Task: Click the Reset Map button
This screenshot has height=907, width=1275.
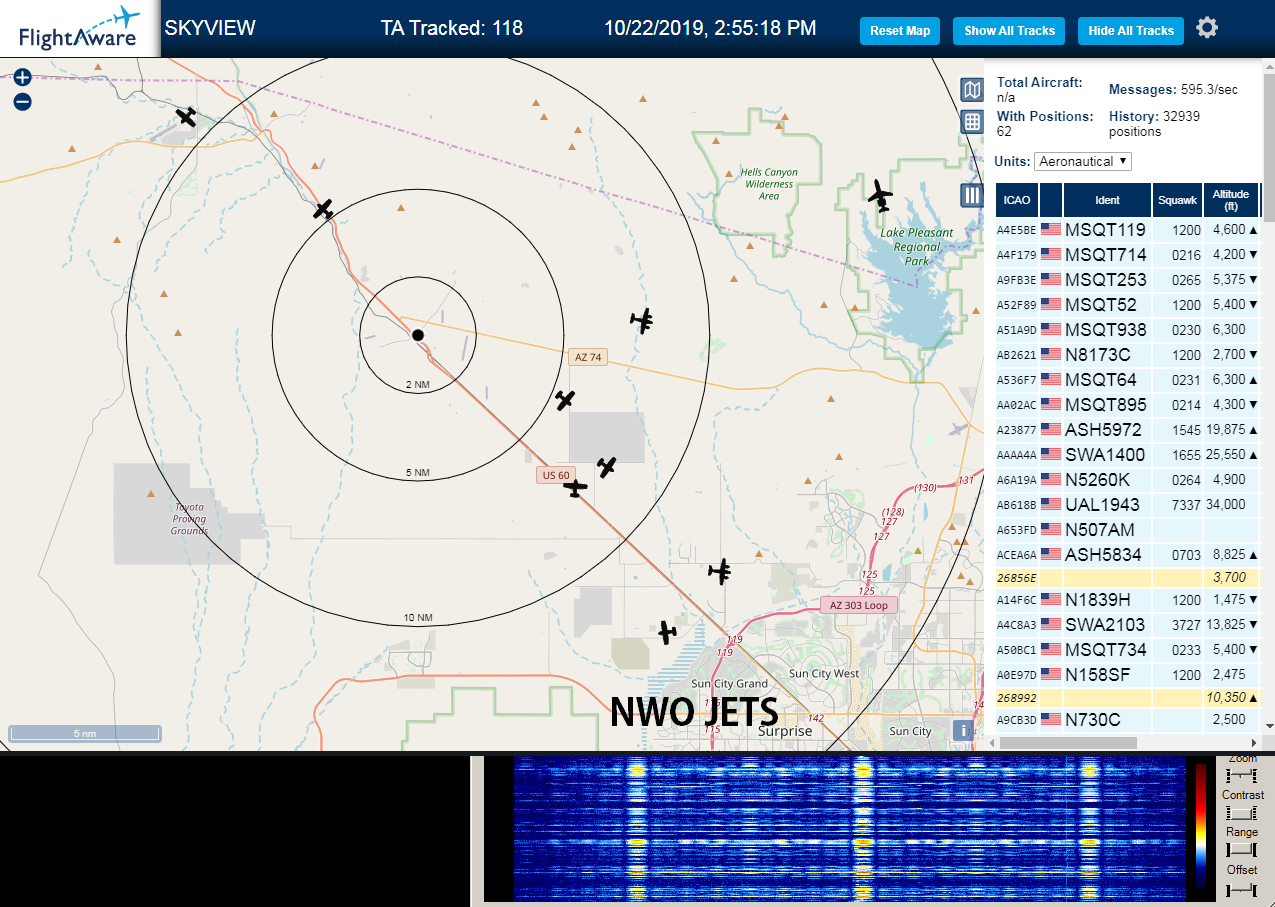Action: click(900, 31)
